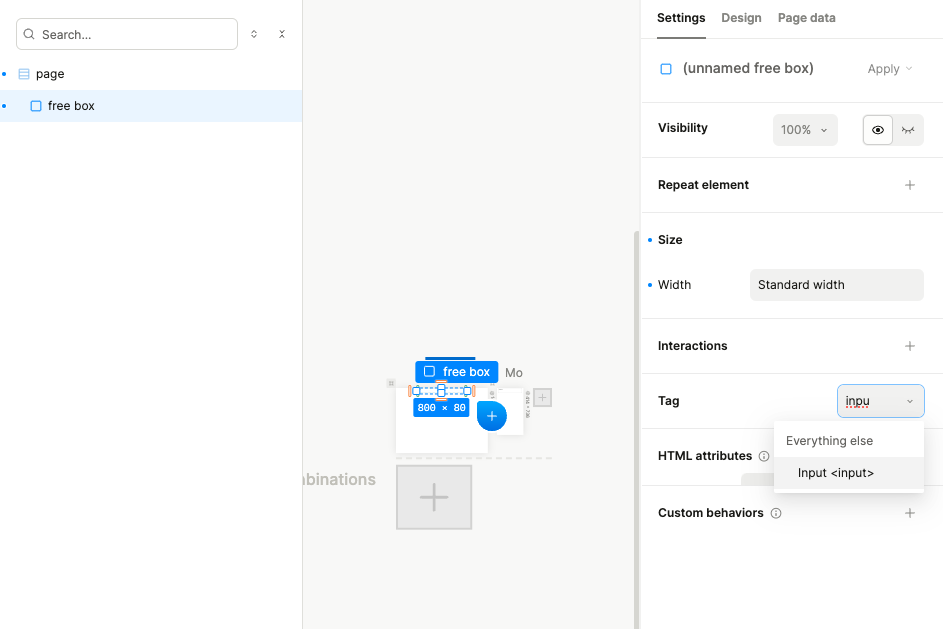This screenshot has height=629, width=943.
Task: Click the collapse all tree icon
Action: click(282, 34)
